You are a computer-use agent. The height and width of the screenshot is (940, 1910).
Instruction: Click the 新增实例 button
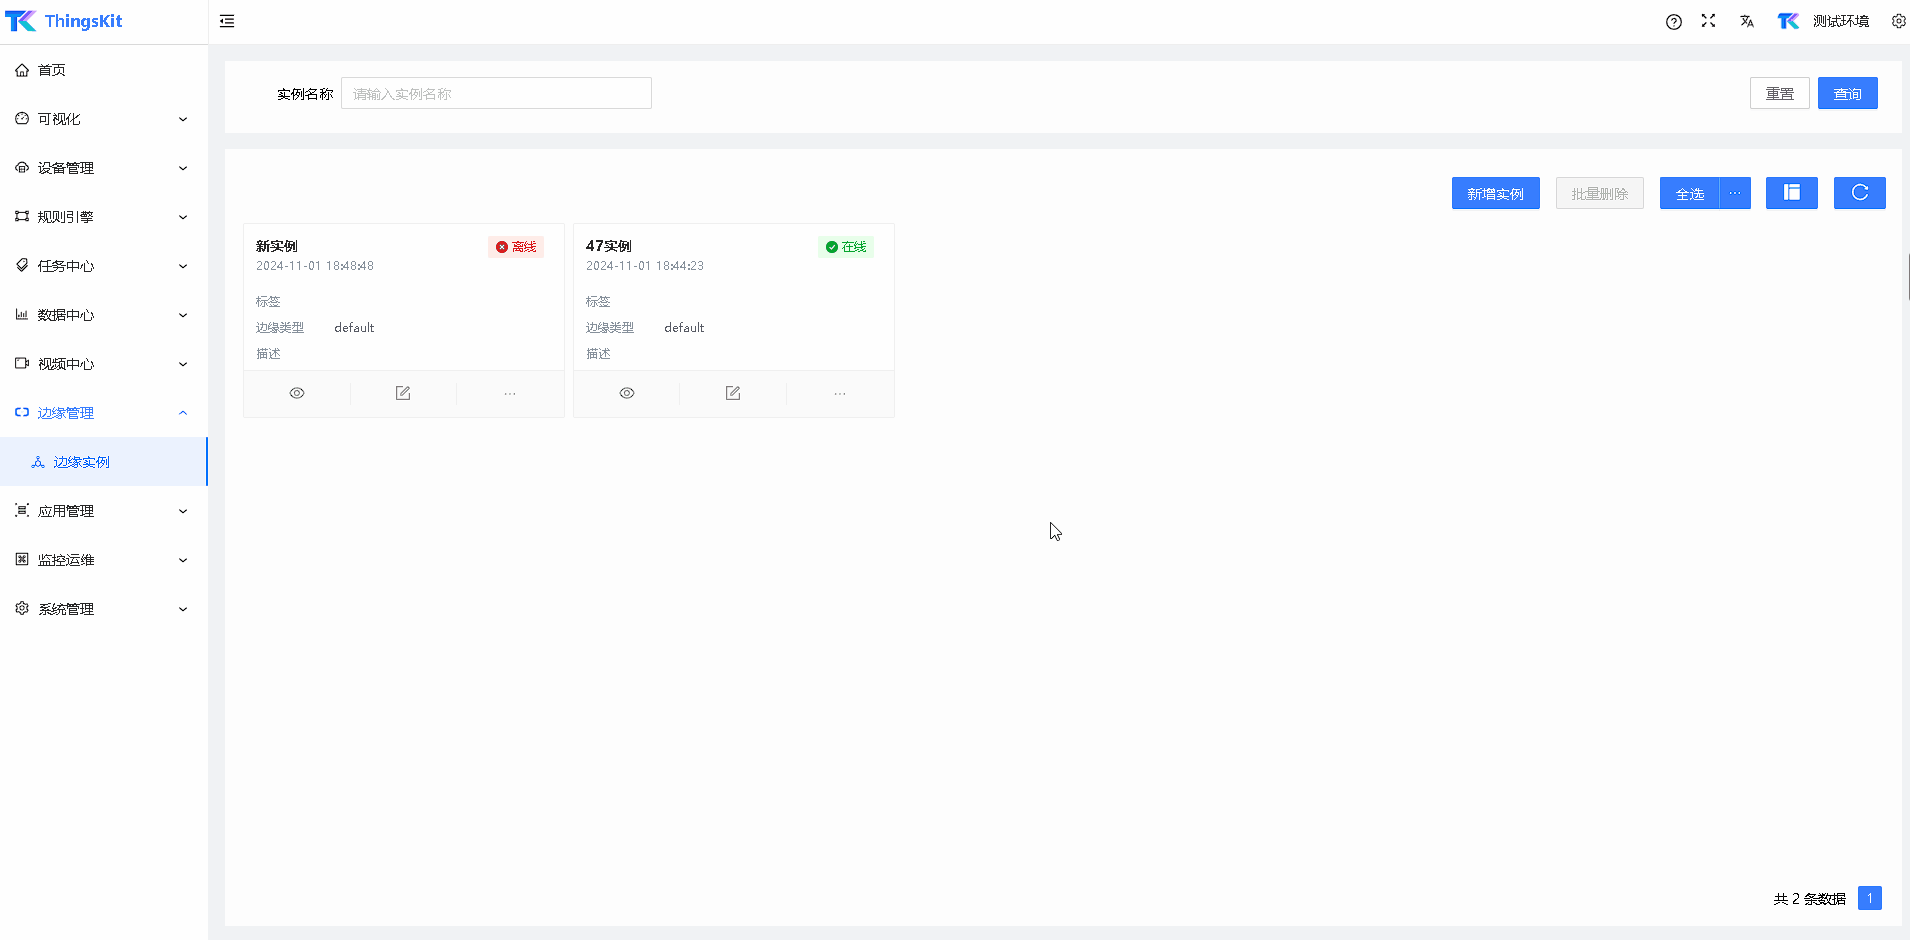point(1495,193)
